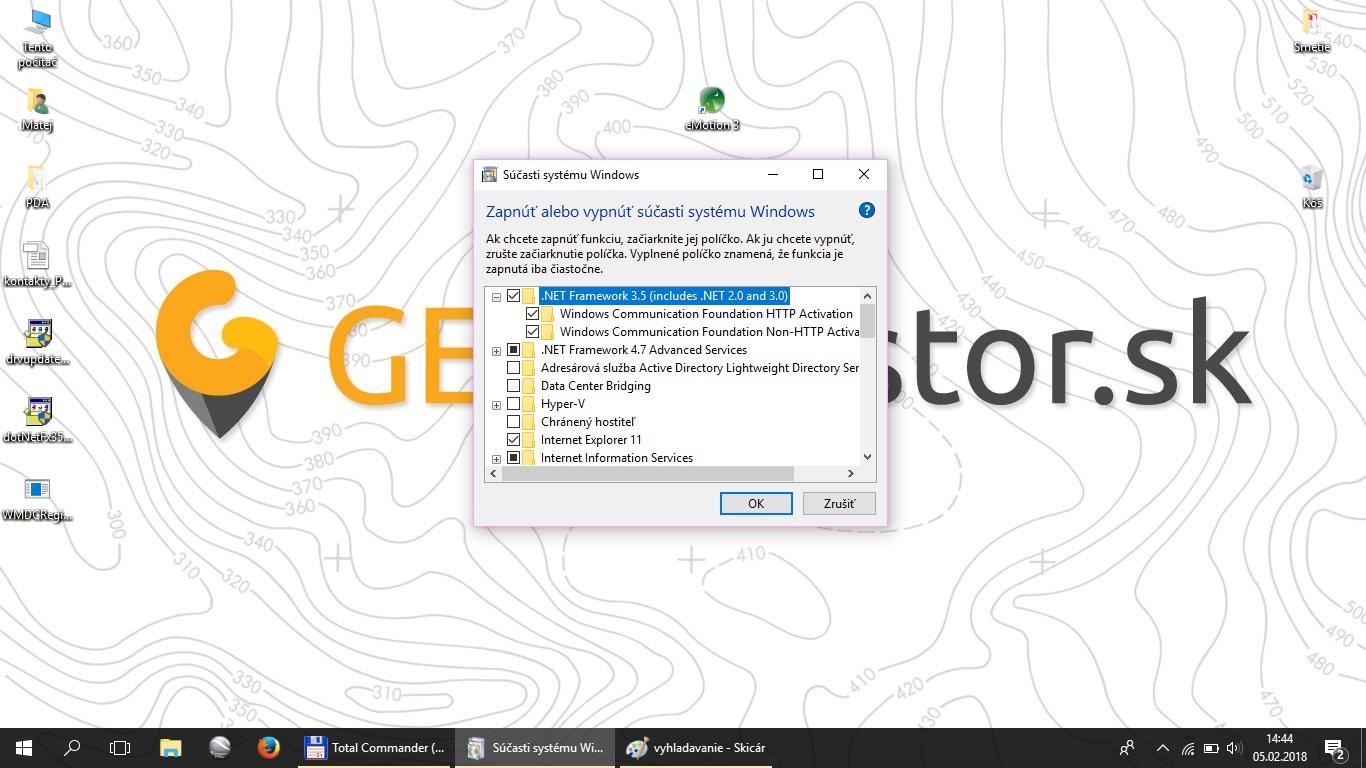The image size is (1366, 768).
Task: Click the vertical scrollbar thumb
Action: [867, 321]
